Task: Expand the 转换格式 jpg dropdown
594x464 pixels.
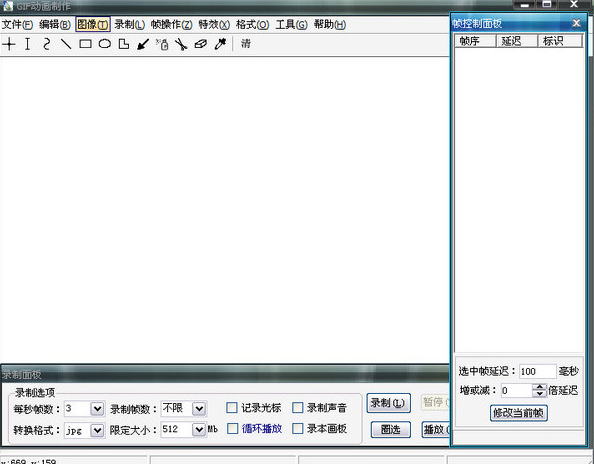Action: (97, 430)
